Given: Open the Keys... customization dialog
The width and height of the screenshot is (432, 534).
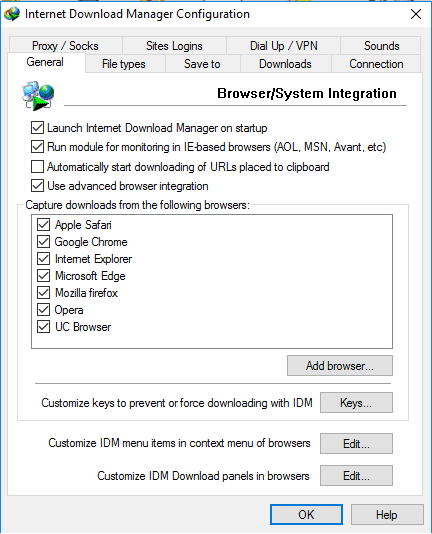Looking at the screenshot, I should click(356, 403).
